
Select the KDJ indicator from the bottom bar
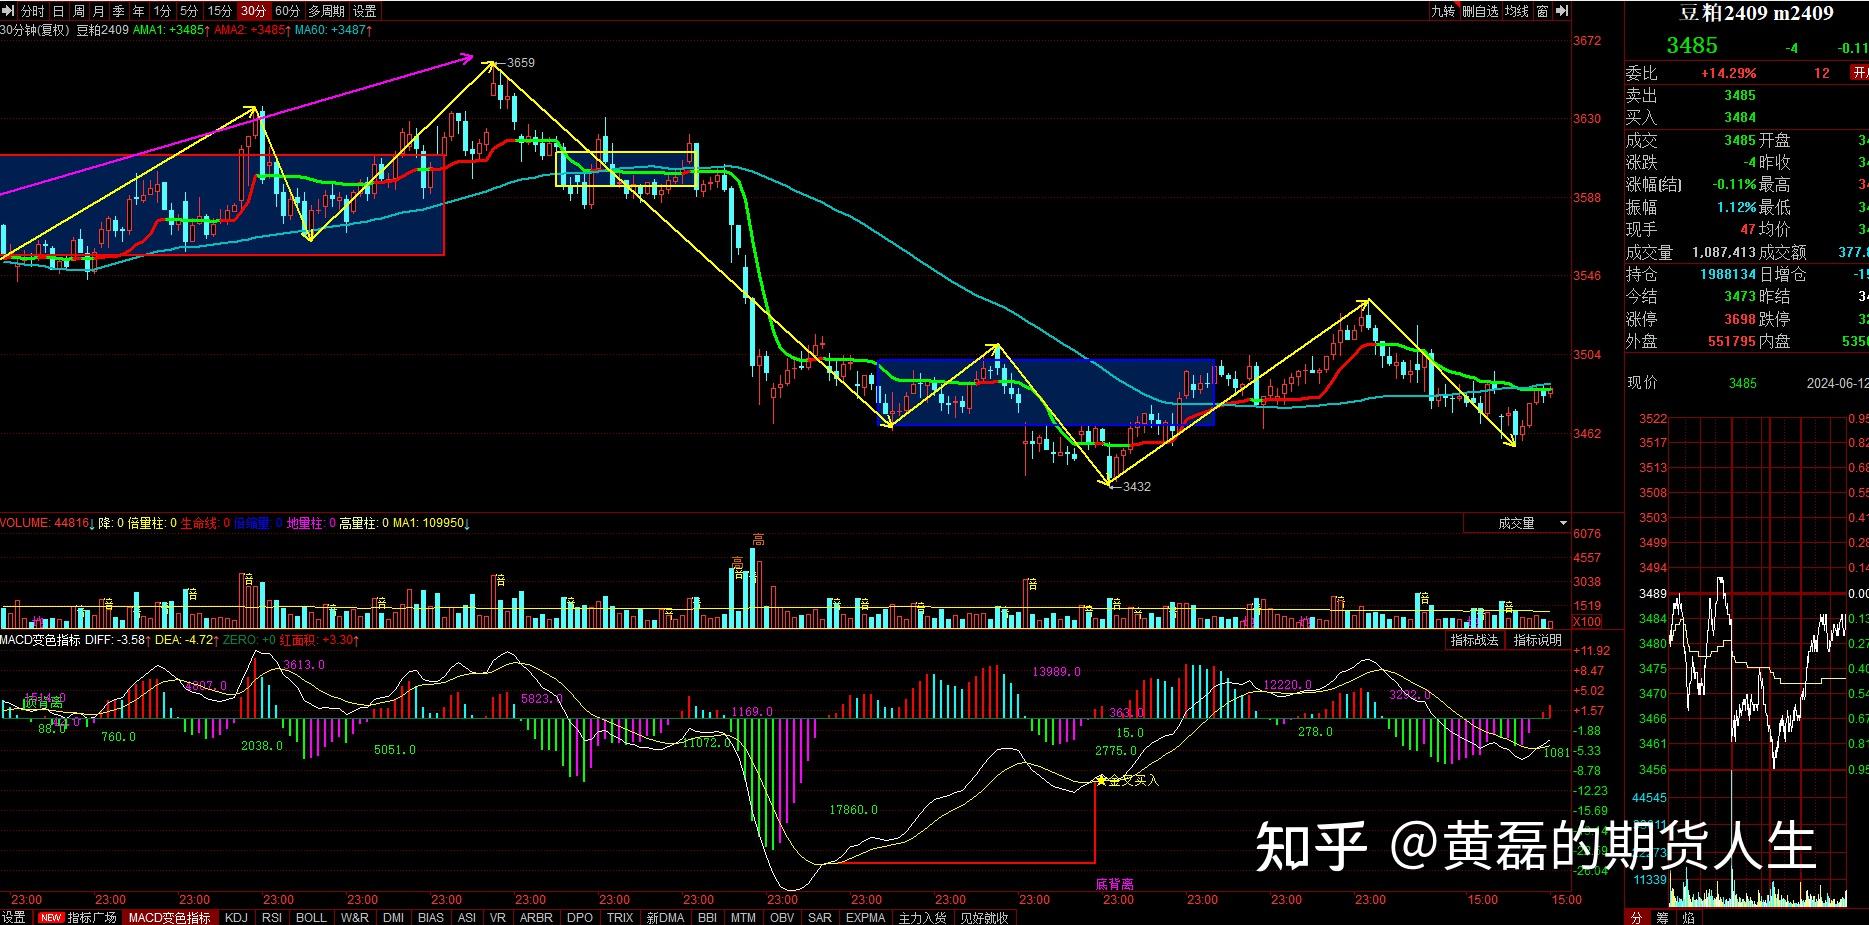tap(235, 917)
